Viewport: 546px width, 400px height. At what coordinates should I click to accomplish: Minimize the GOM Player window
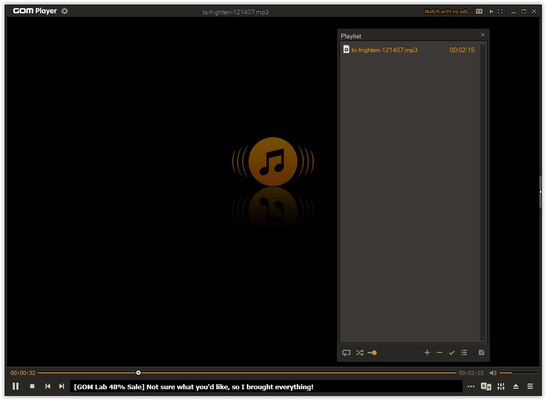click(513, 12)
